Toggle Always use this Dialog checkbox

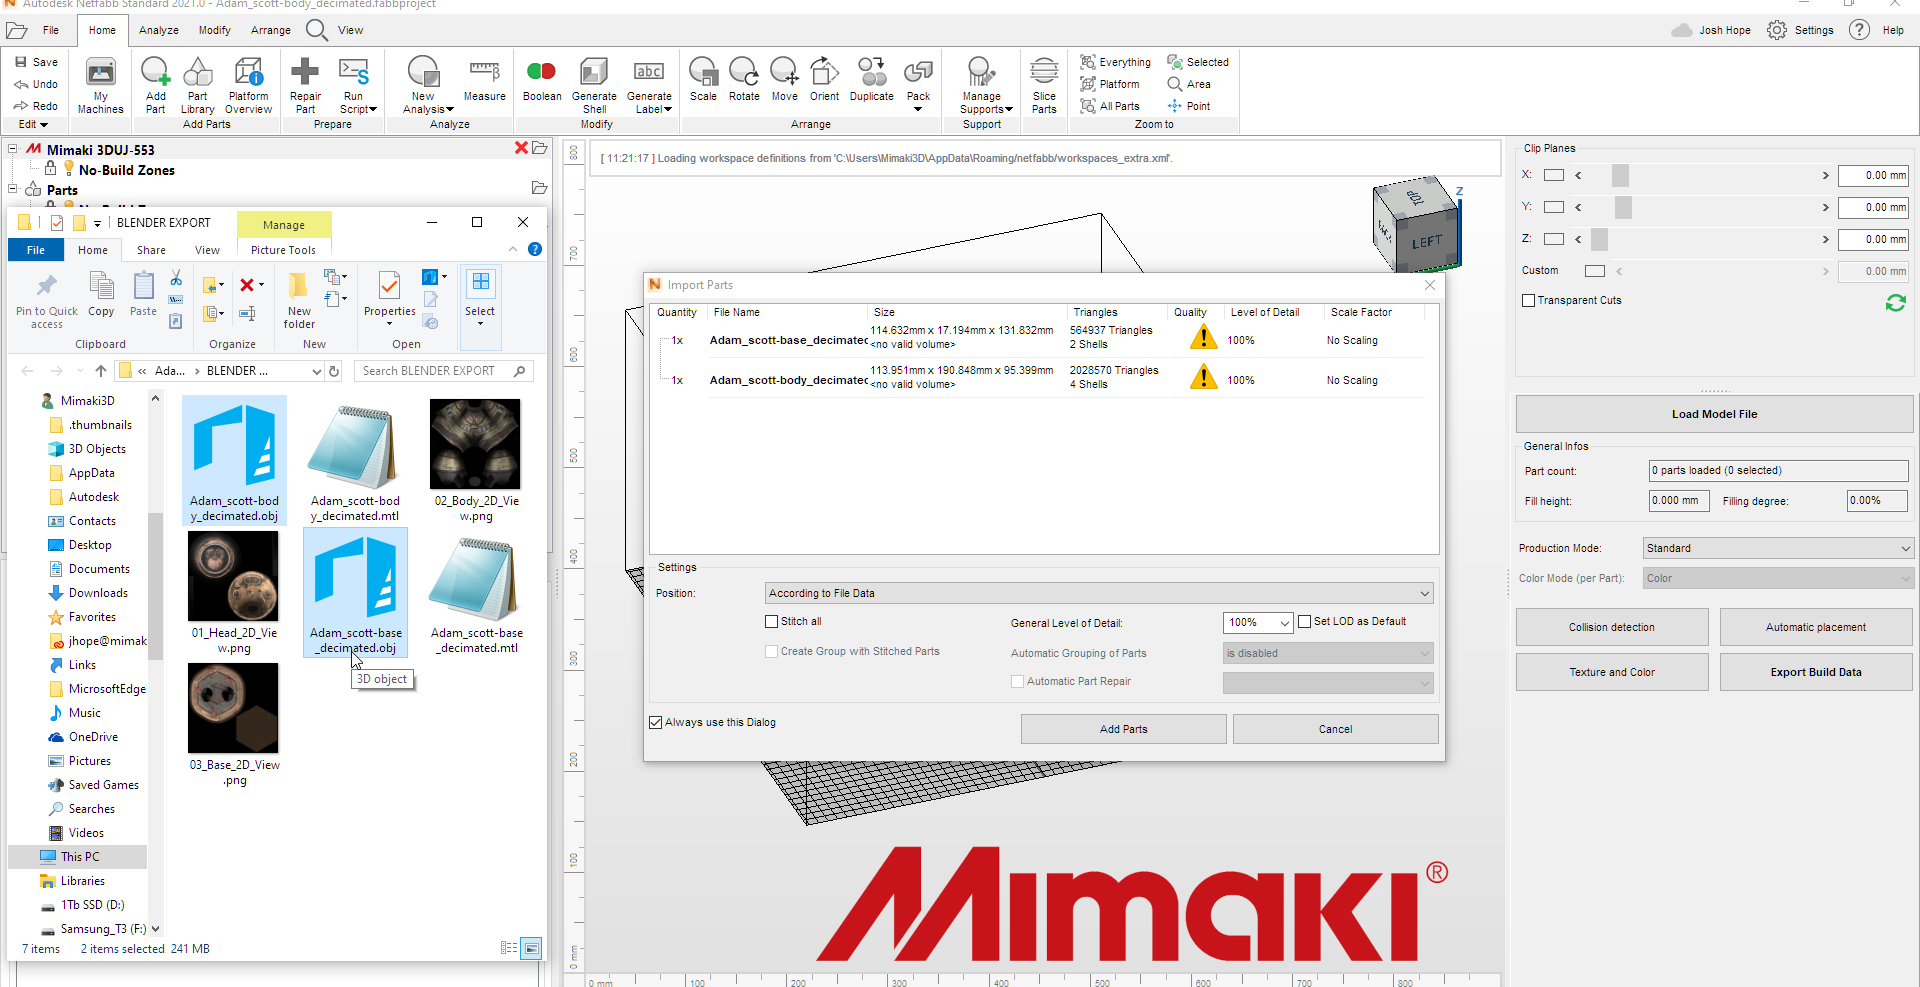(656, 722)
